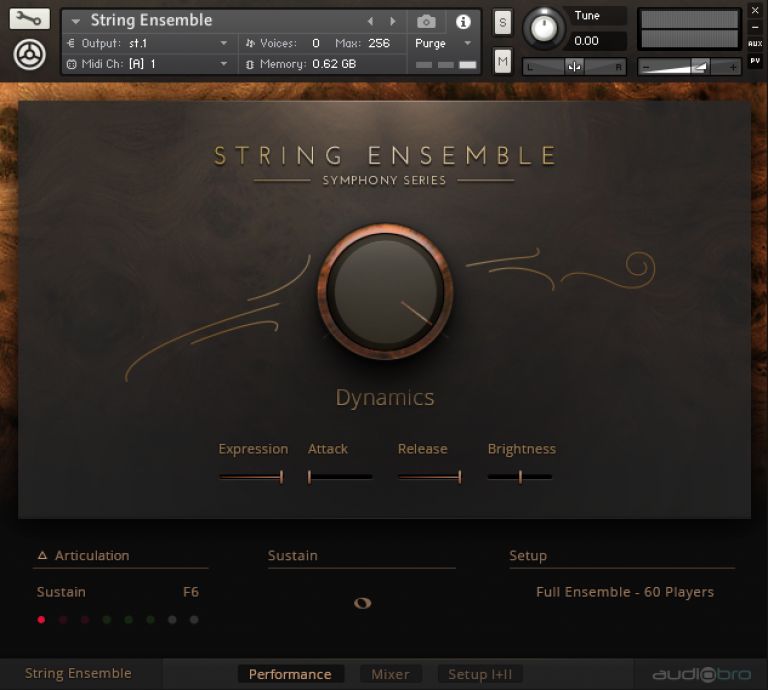
Task: Toggle the AUX sends view
Action: click(x=755, y=44)
